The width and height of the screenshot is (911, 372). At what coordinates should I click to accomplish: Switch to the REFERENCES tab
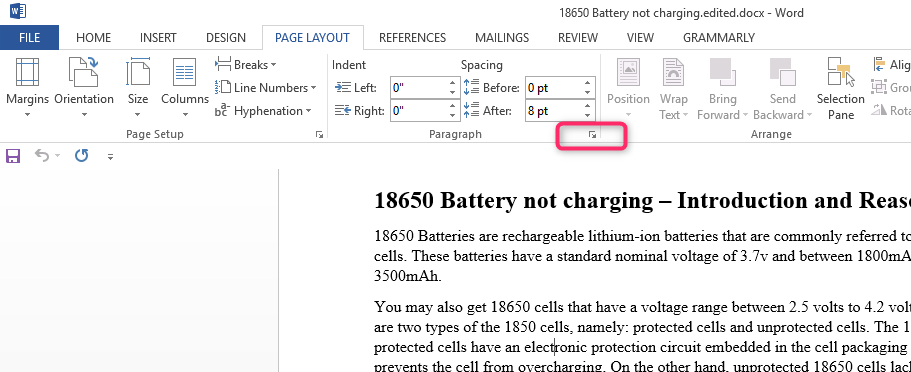pos(413,38)
